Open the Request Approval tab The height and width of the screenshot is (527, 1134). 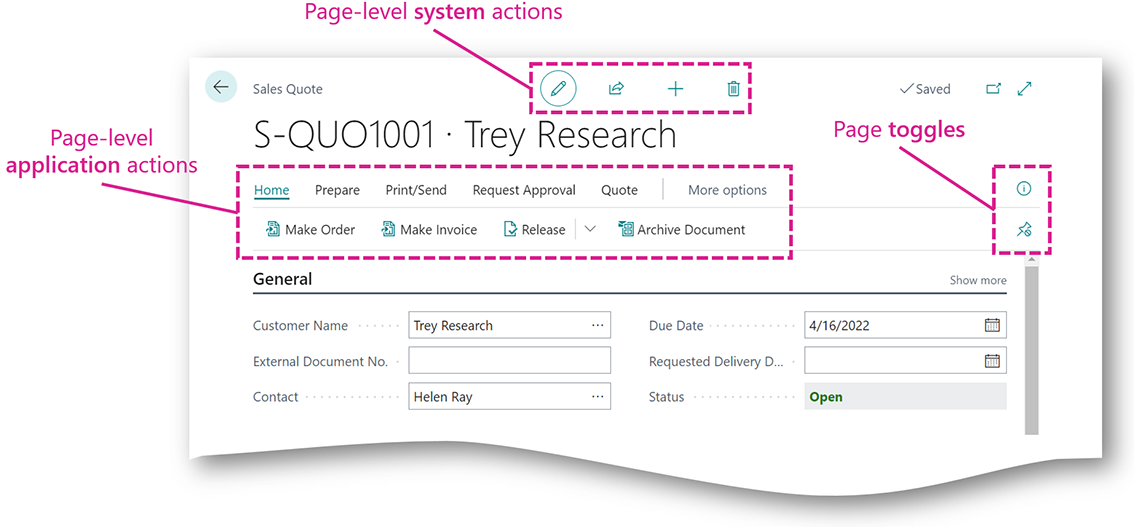click(x=524, y=190)
